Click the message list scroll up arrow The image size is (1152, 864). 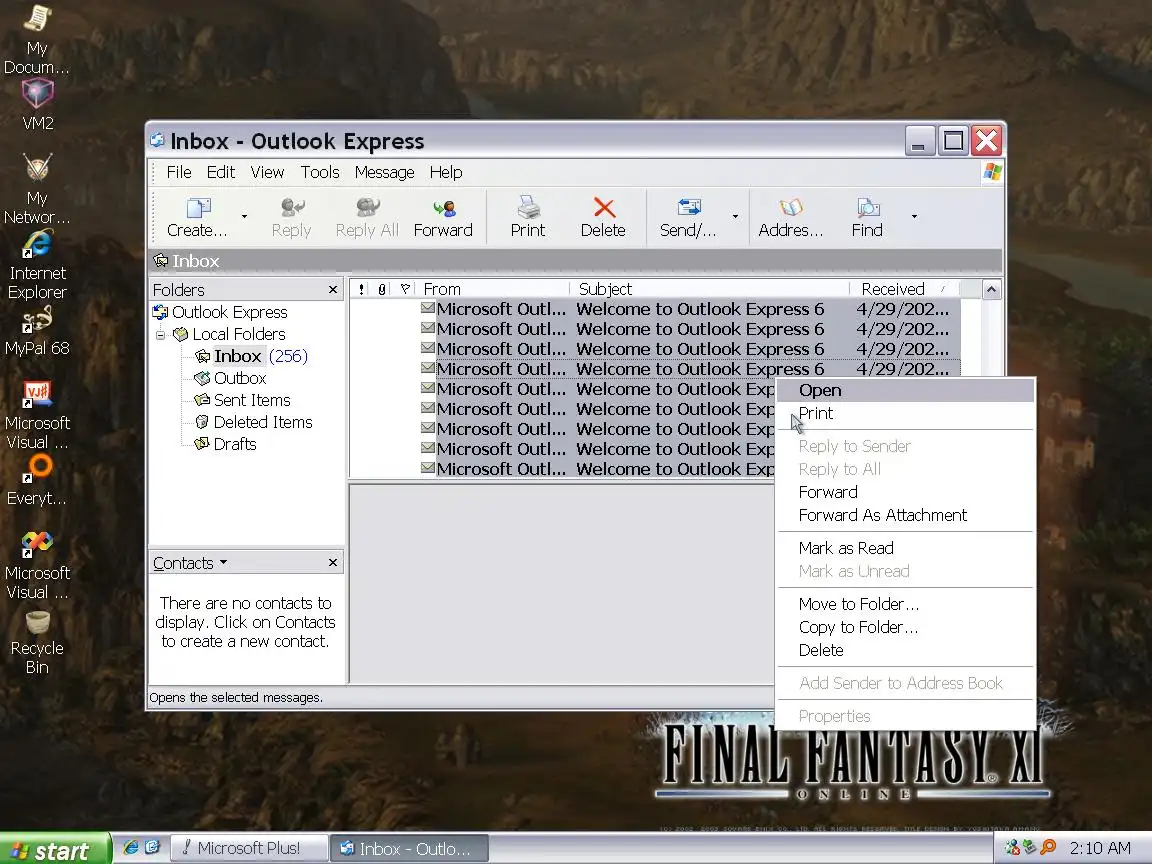(x=991, y=289)
